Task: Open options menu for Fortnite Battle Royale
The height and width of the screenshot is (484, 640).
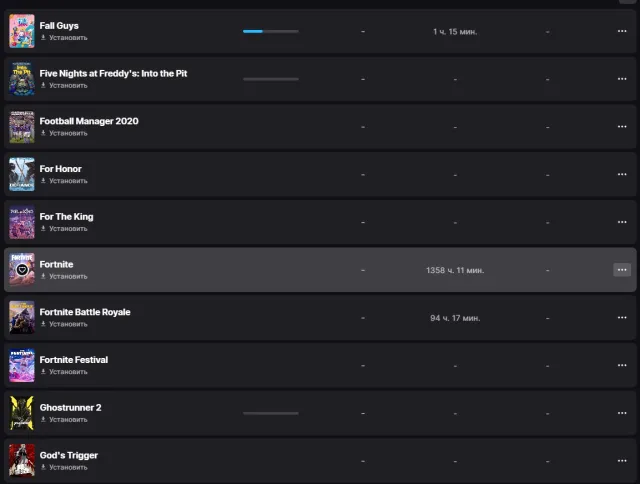Action: pyautogui.click(x=622, y=317)
